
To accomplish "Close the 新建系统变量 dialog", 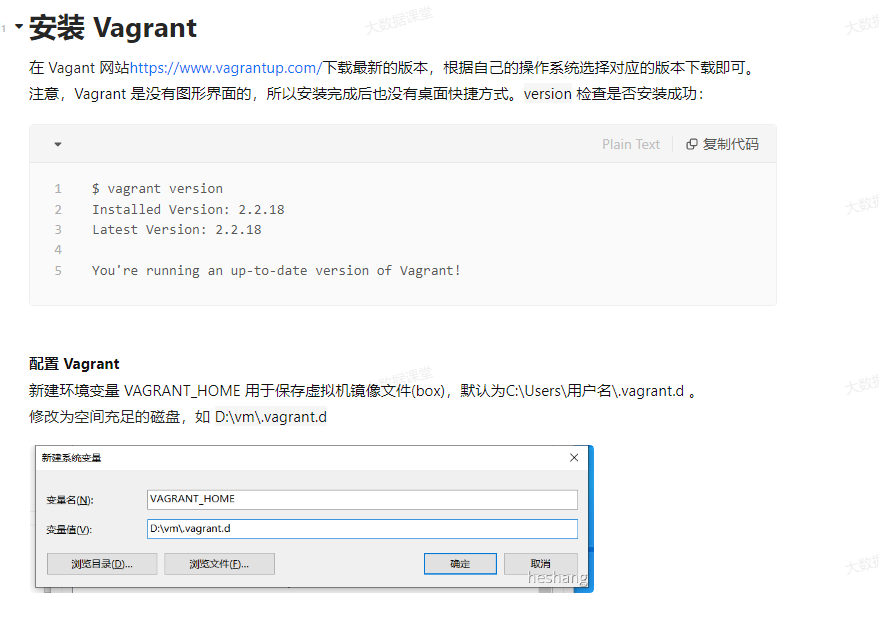I will pyautogui.click(x=574, y=457).
